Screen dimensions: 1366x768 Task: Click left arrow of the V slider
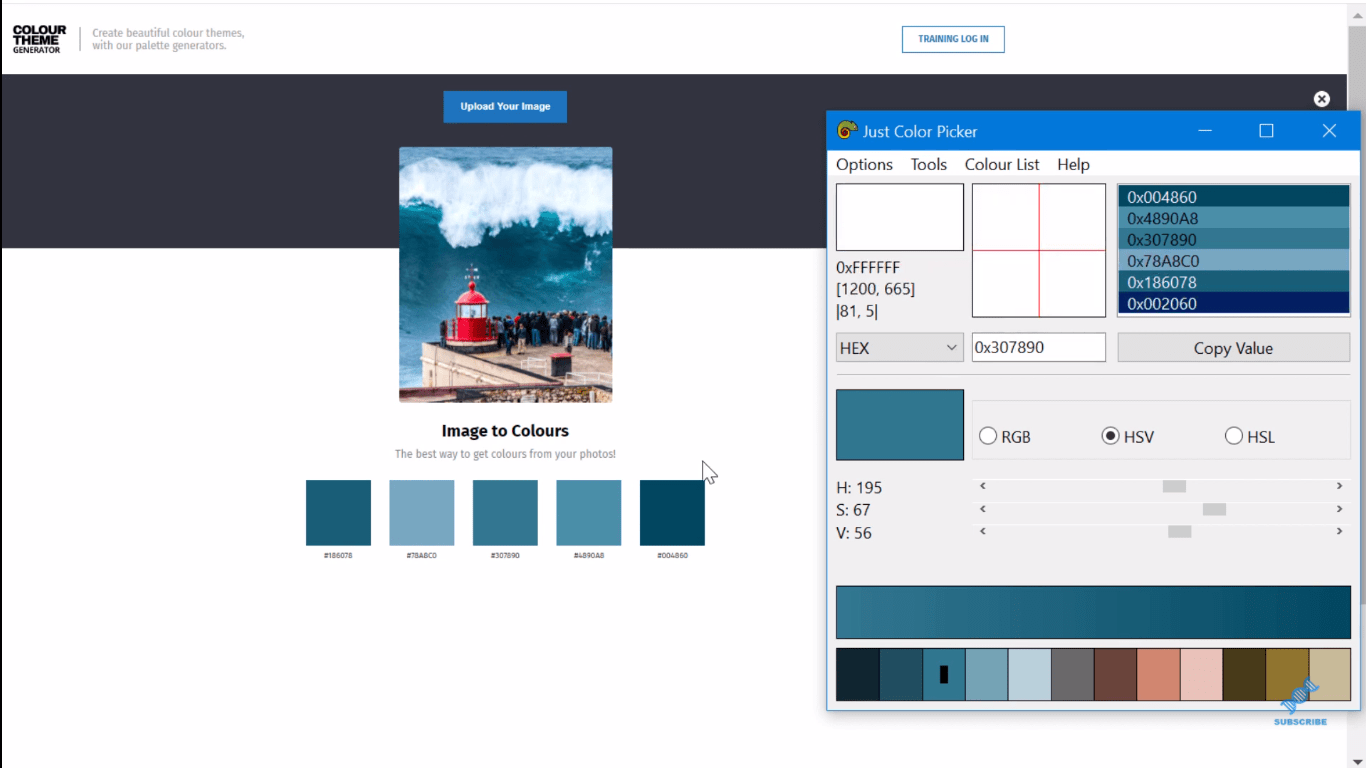(983, 532)
